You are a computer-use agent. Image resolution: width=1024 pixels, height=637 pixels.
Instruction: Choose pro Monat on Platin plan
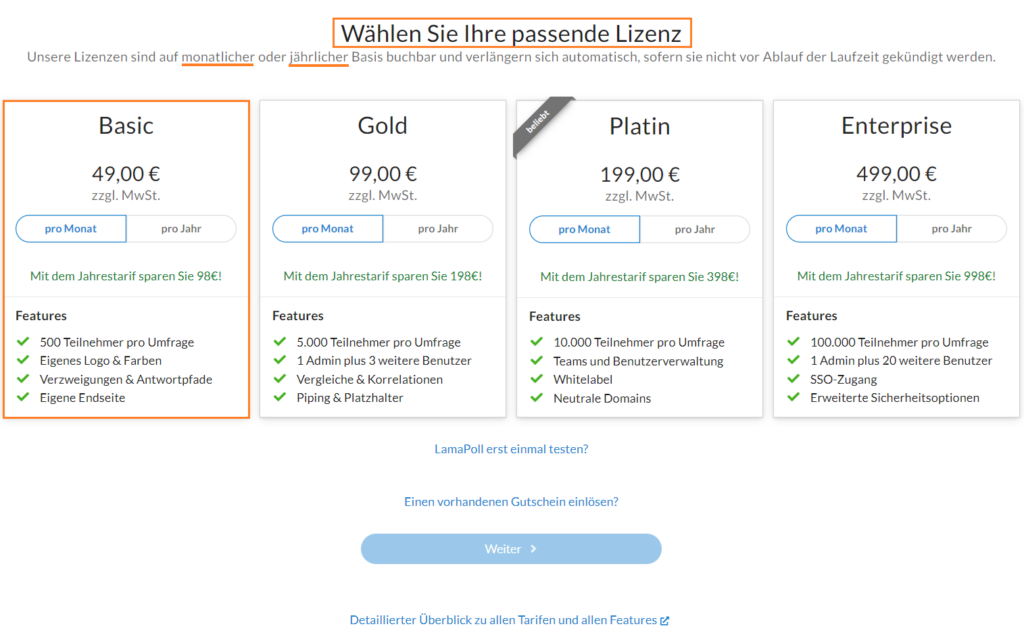584,229
